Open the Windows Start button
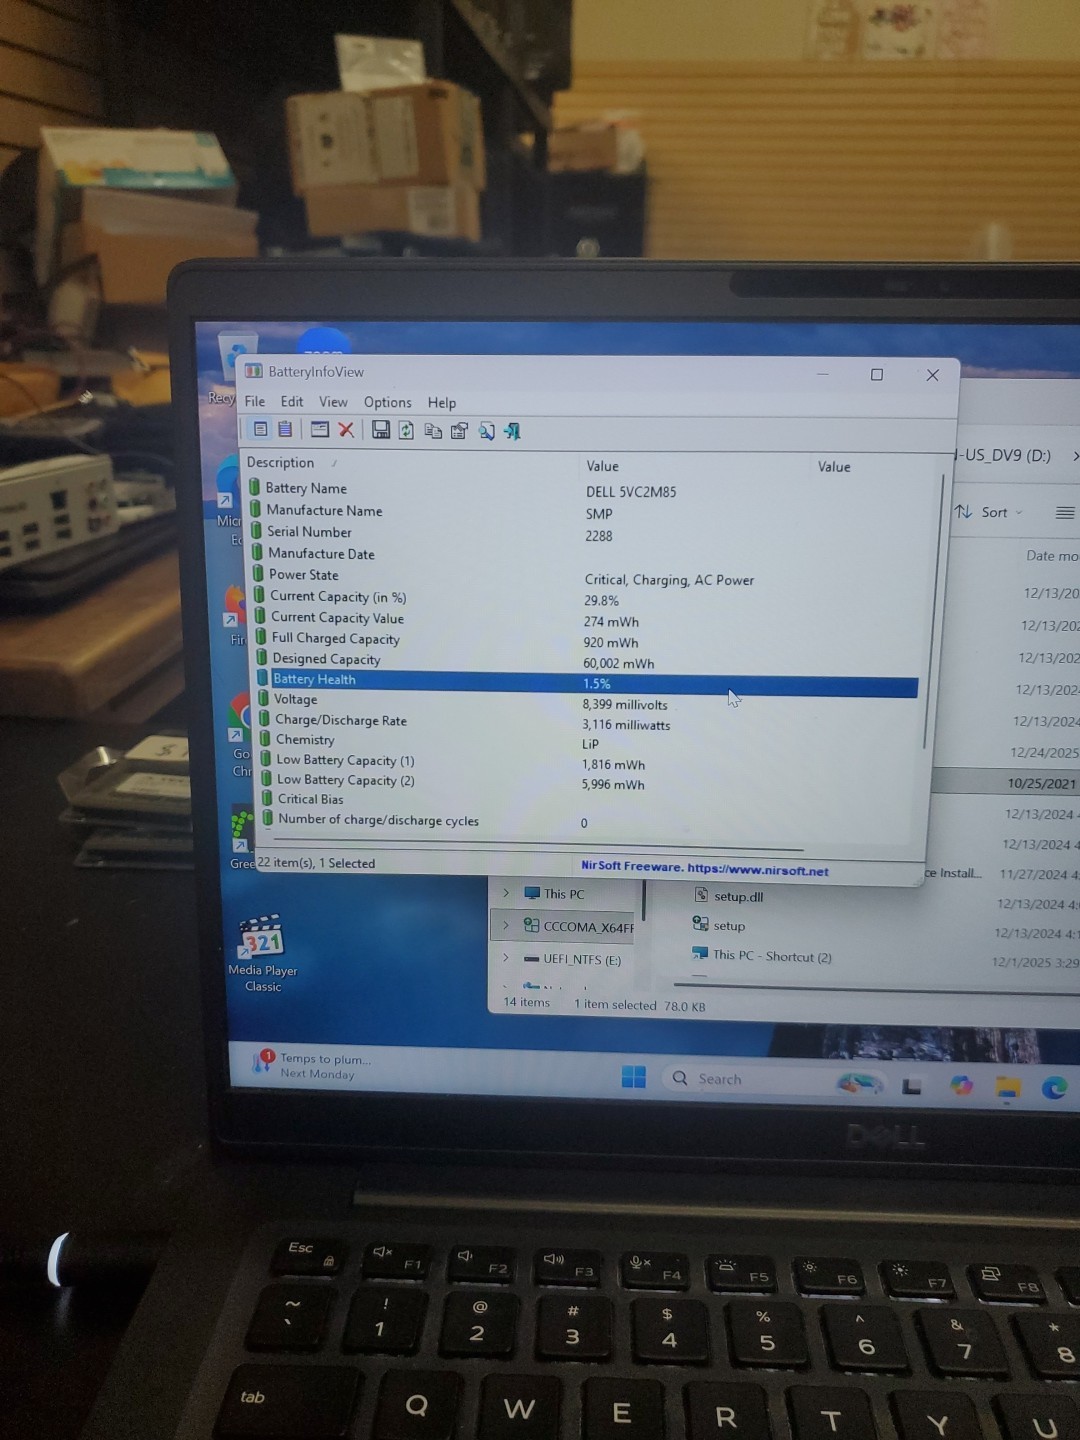Image resolution: width=1080 pixels, height=1440 pixels. (x=633, y=1077)
